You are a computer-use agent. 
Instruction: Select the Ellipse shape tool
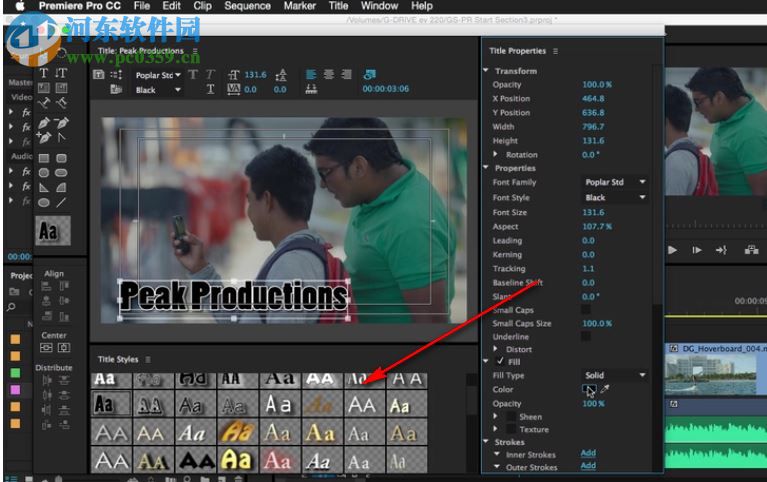[x=44, y=203]
